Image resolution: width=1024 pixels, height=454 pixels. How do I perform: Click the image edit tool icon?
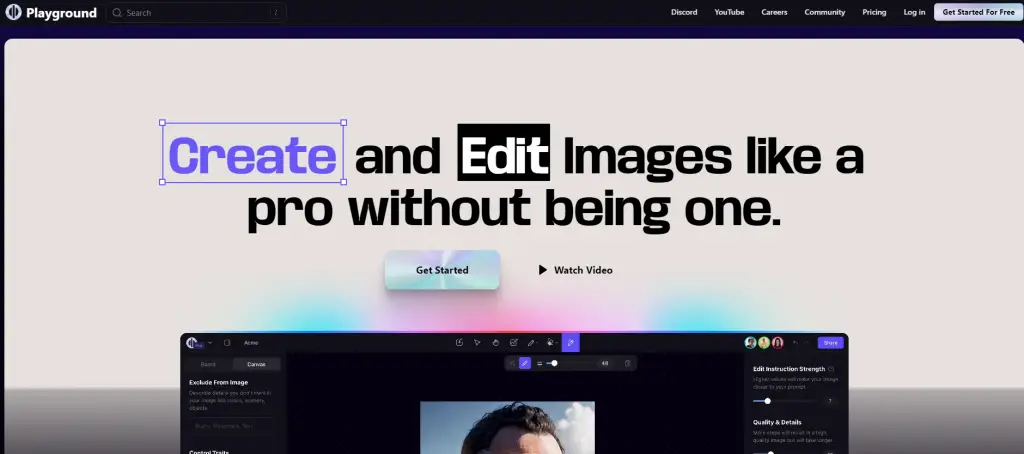(513, 343)
